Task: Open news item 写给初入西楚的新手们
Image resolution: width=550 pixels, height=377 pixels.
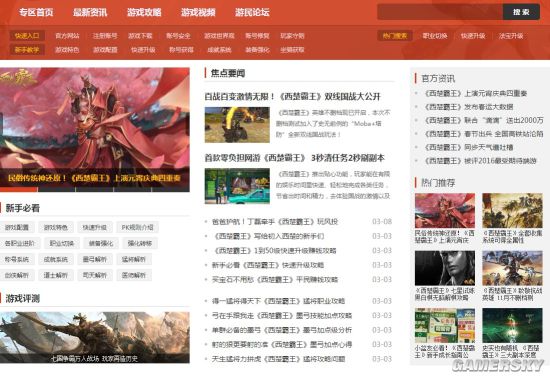Action: point(269,236)
